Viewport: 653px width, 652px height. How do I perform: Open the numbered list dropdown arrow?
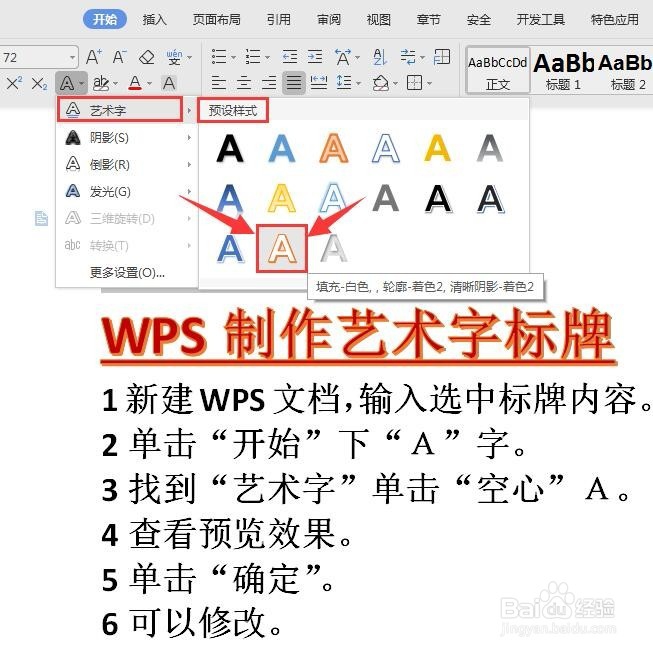pyautogui.click(x=267, y=57)
